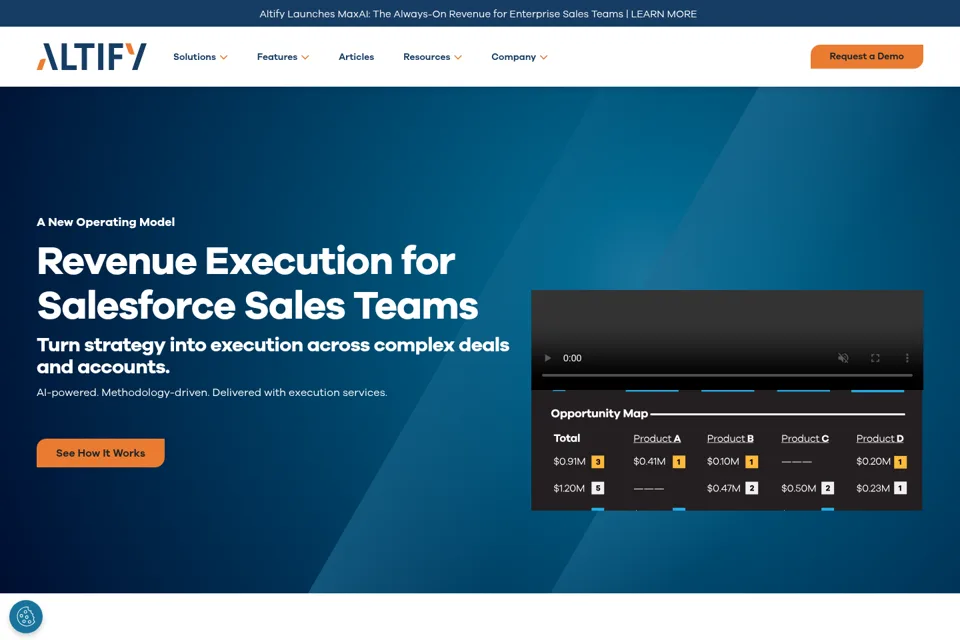Click 'A New Operating Model' text
Screen dimensions: 960x640
pos(105,222)
